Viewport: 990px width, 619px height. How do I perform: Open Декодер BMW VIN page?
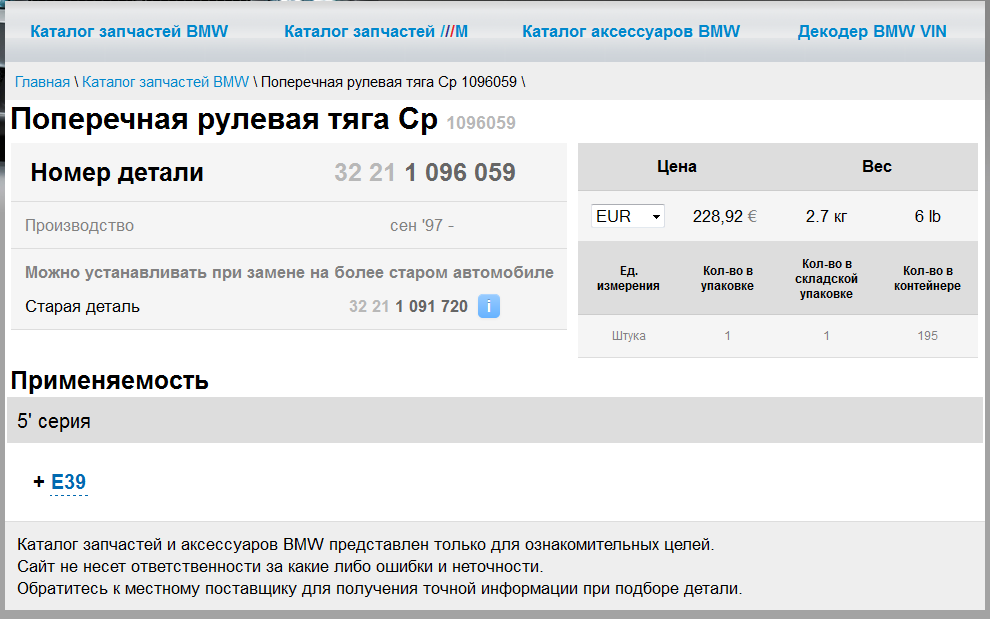[x=872, y=32]
